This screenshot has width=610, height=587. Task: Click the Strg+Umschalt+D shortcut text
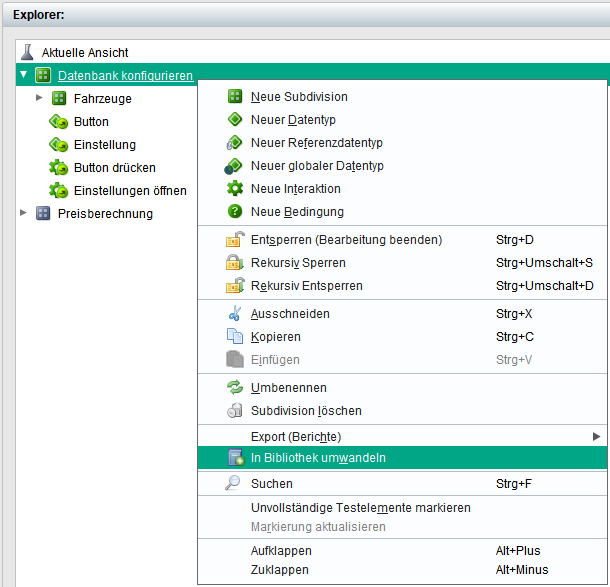pyautogui.click(x=544, y=286)
